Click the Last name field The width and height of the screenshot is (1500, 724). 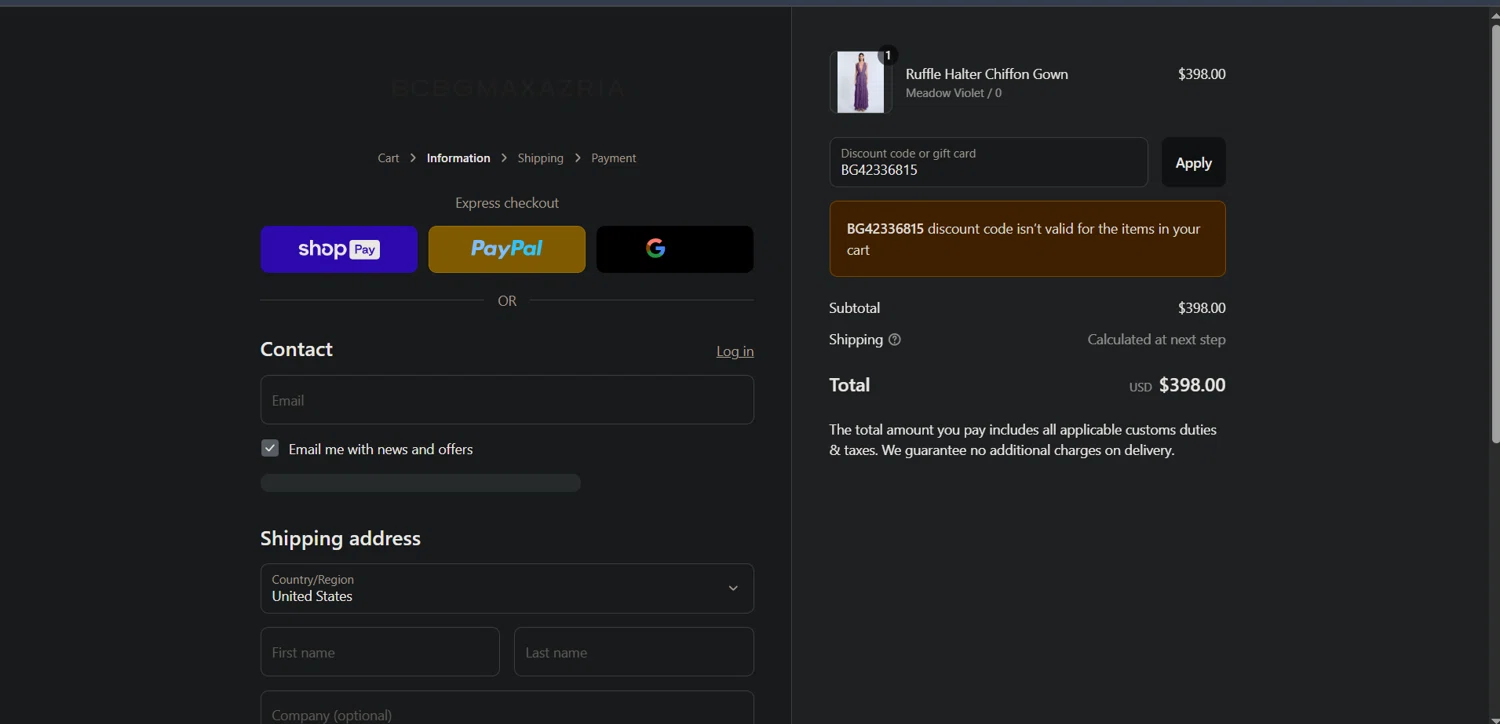pos(633,652)
